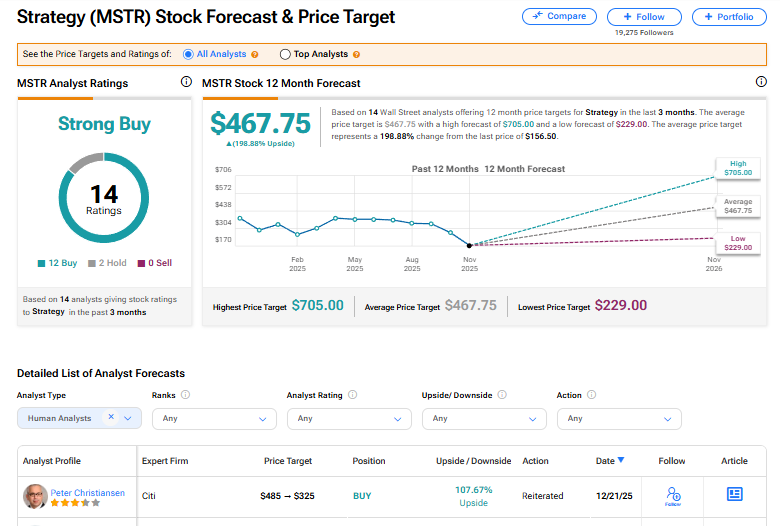
Task: Click help icon next to All Analysts
Action: pyautogui.click(x=255, y=54)
